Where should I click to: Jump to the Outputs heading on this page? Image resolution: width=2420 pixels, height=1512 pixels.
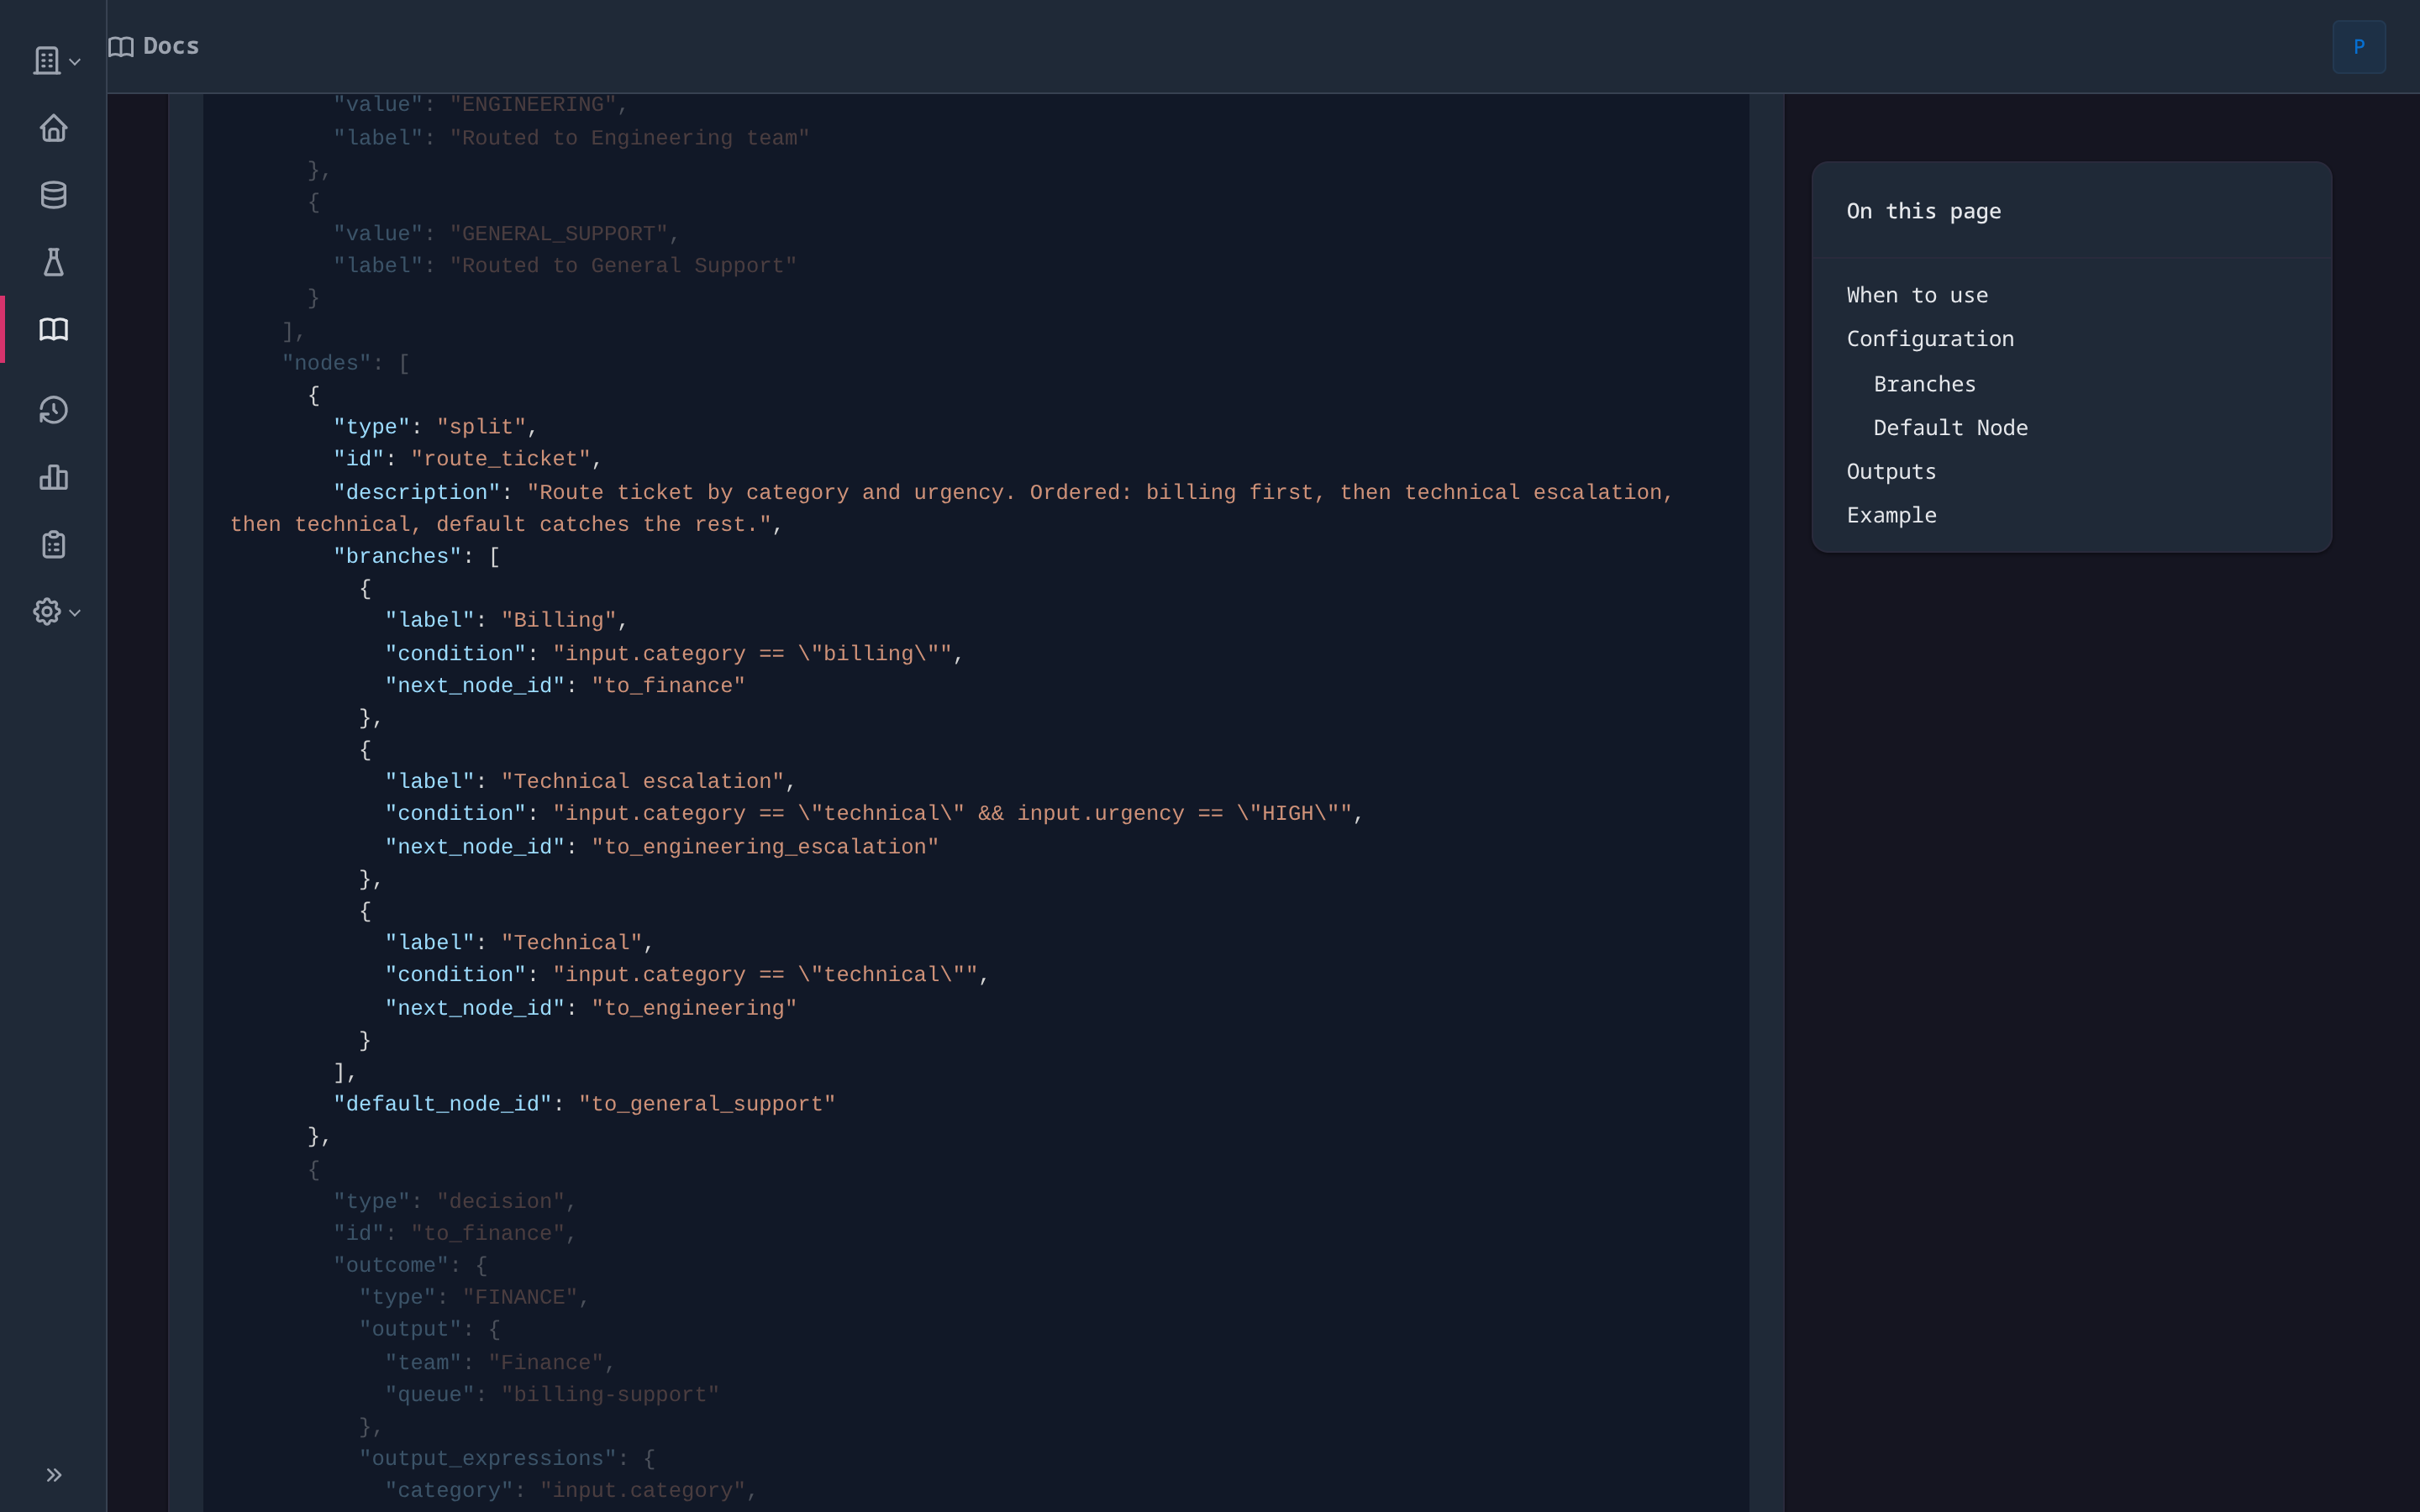click(1889, 471)
